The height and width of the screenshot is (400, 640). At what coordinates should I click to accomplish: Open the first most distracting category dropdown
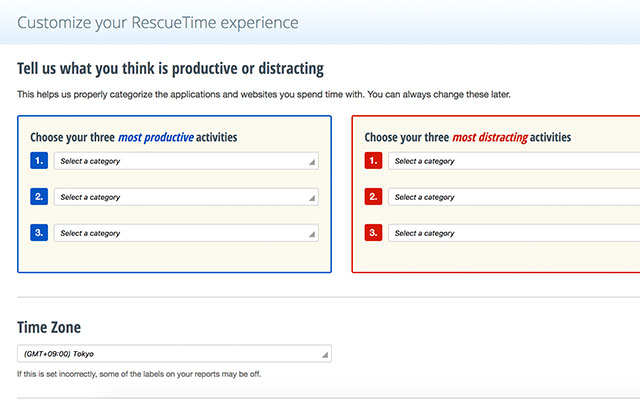pyautogui.click(x=514, y=161)
